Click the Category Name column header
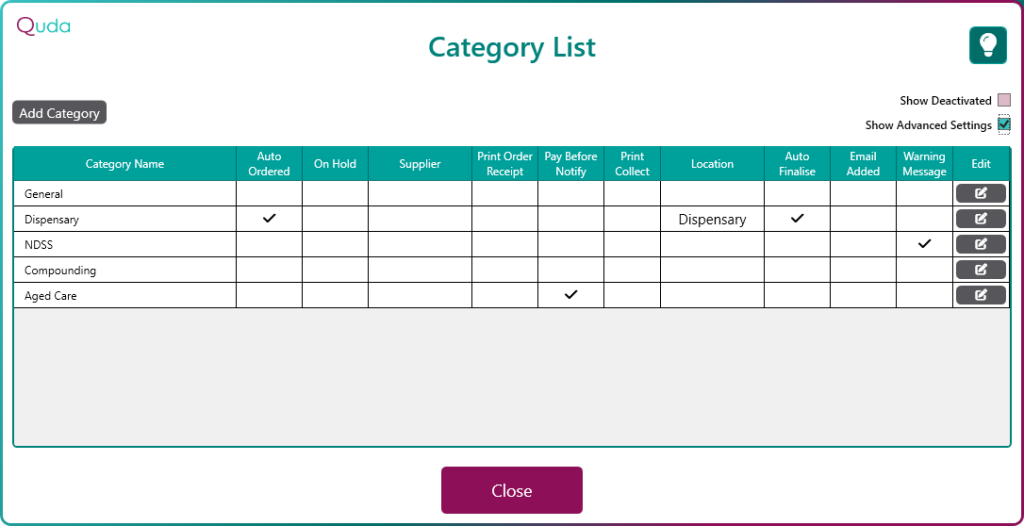Viewport: 1024px width, 526px height. [x=125, y=164]
